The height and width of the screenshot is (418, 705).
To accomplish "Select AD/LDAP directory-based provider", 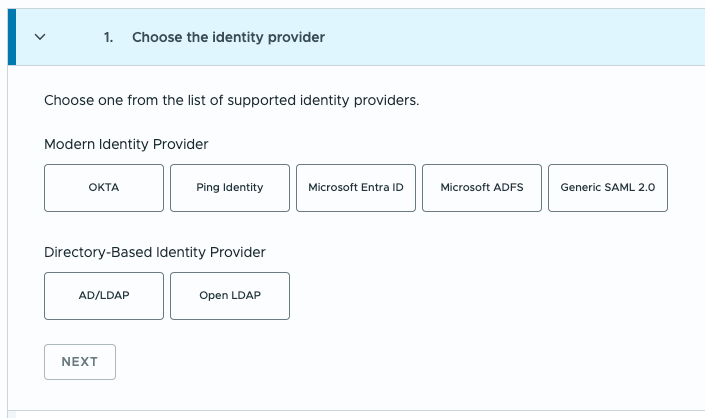I will coord(104,296).
